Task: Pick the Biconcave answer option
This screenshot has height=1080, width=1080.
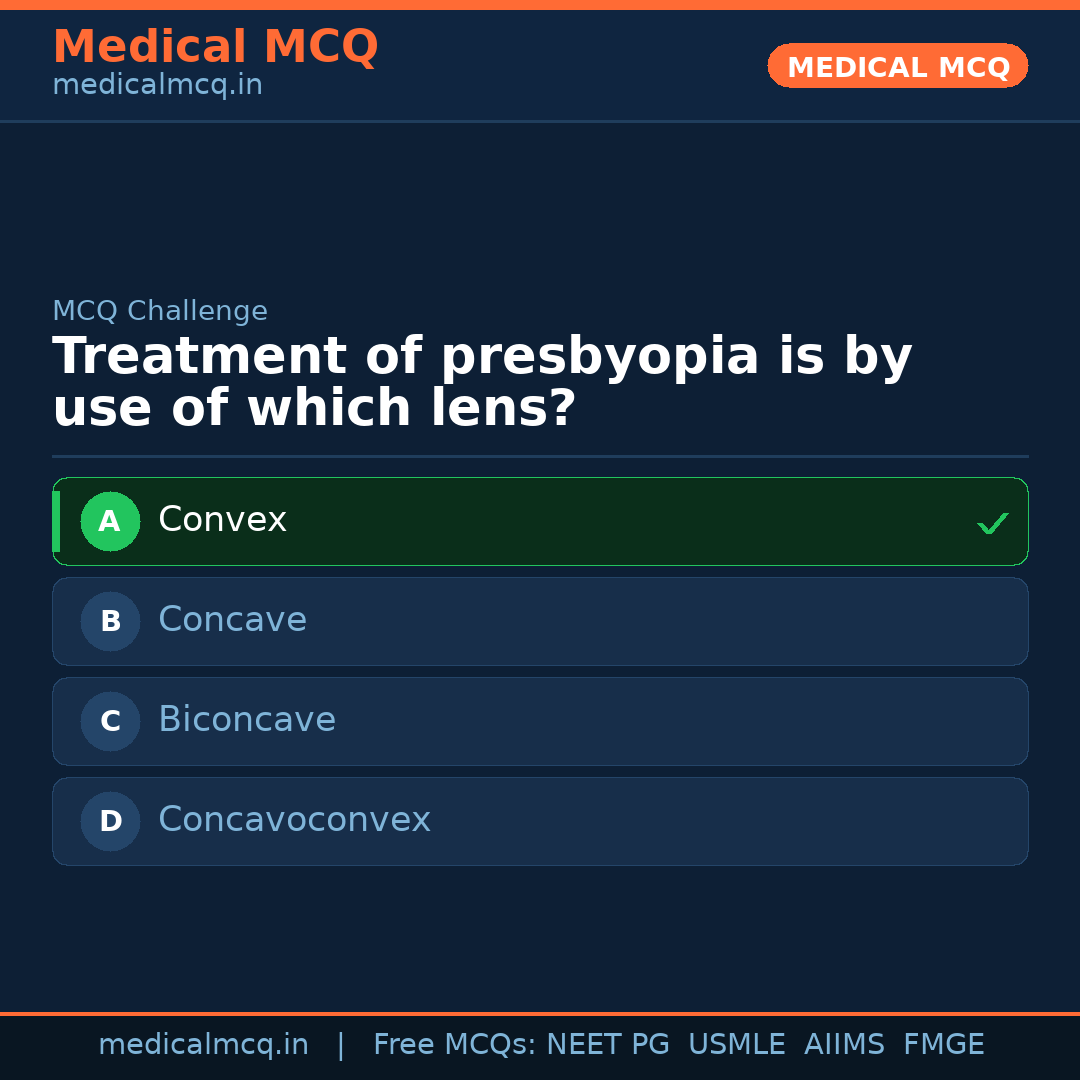Action: (x=247, y=720)
